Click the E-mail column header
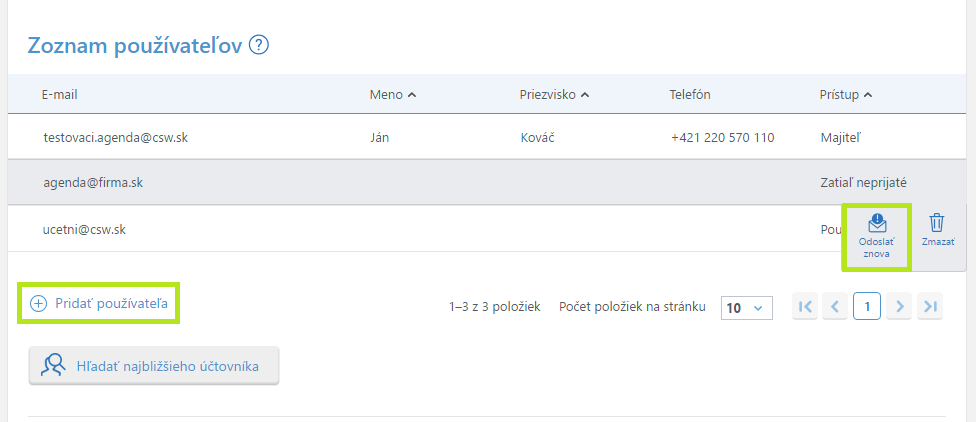 (60, 95)
